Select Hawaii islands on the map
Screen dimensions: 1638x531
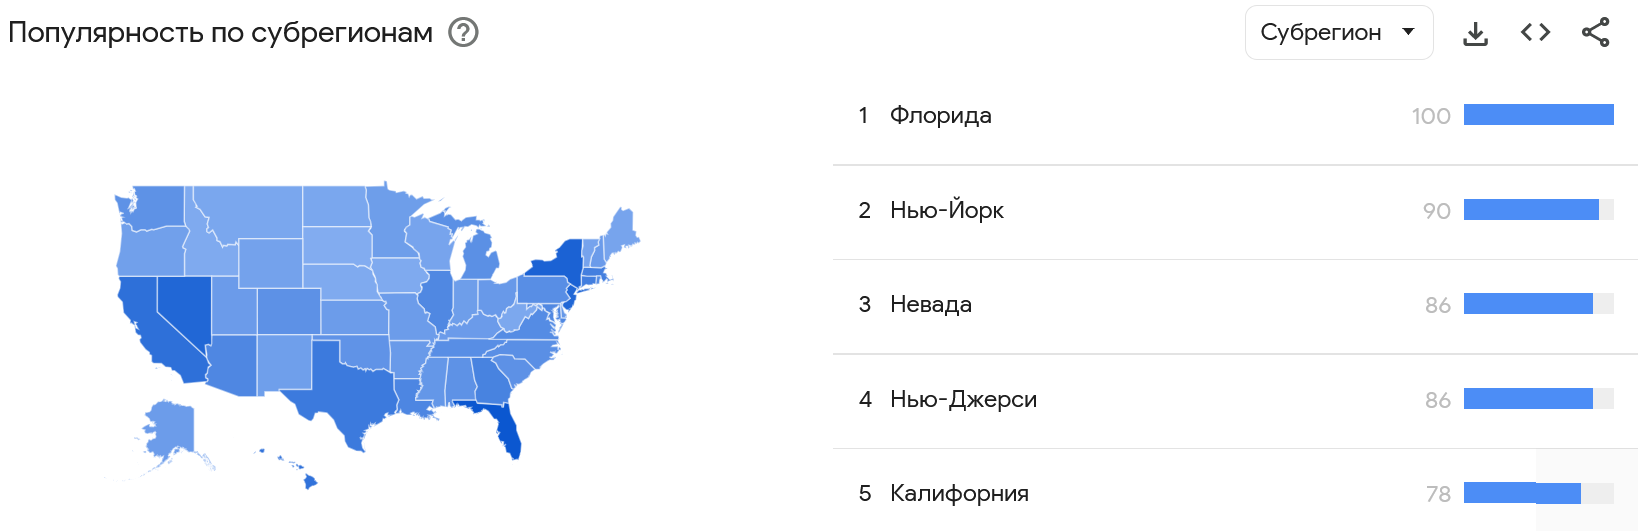(309, 482)
